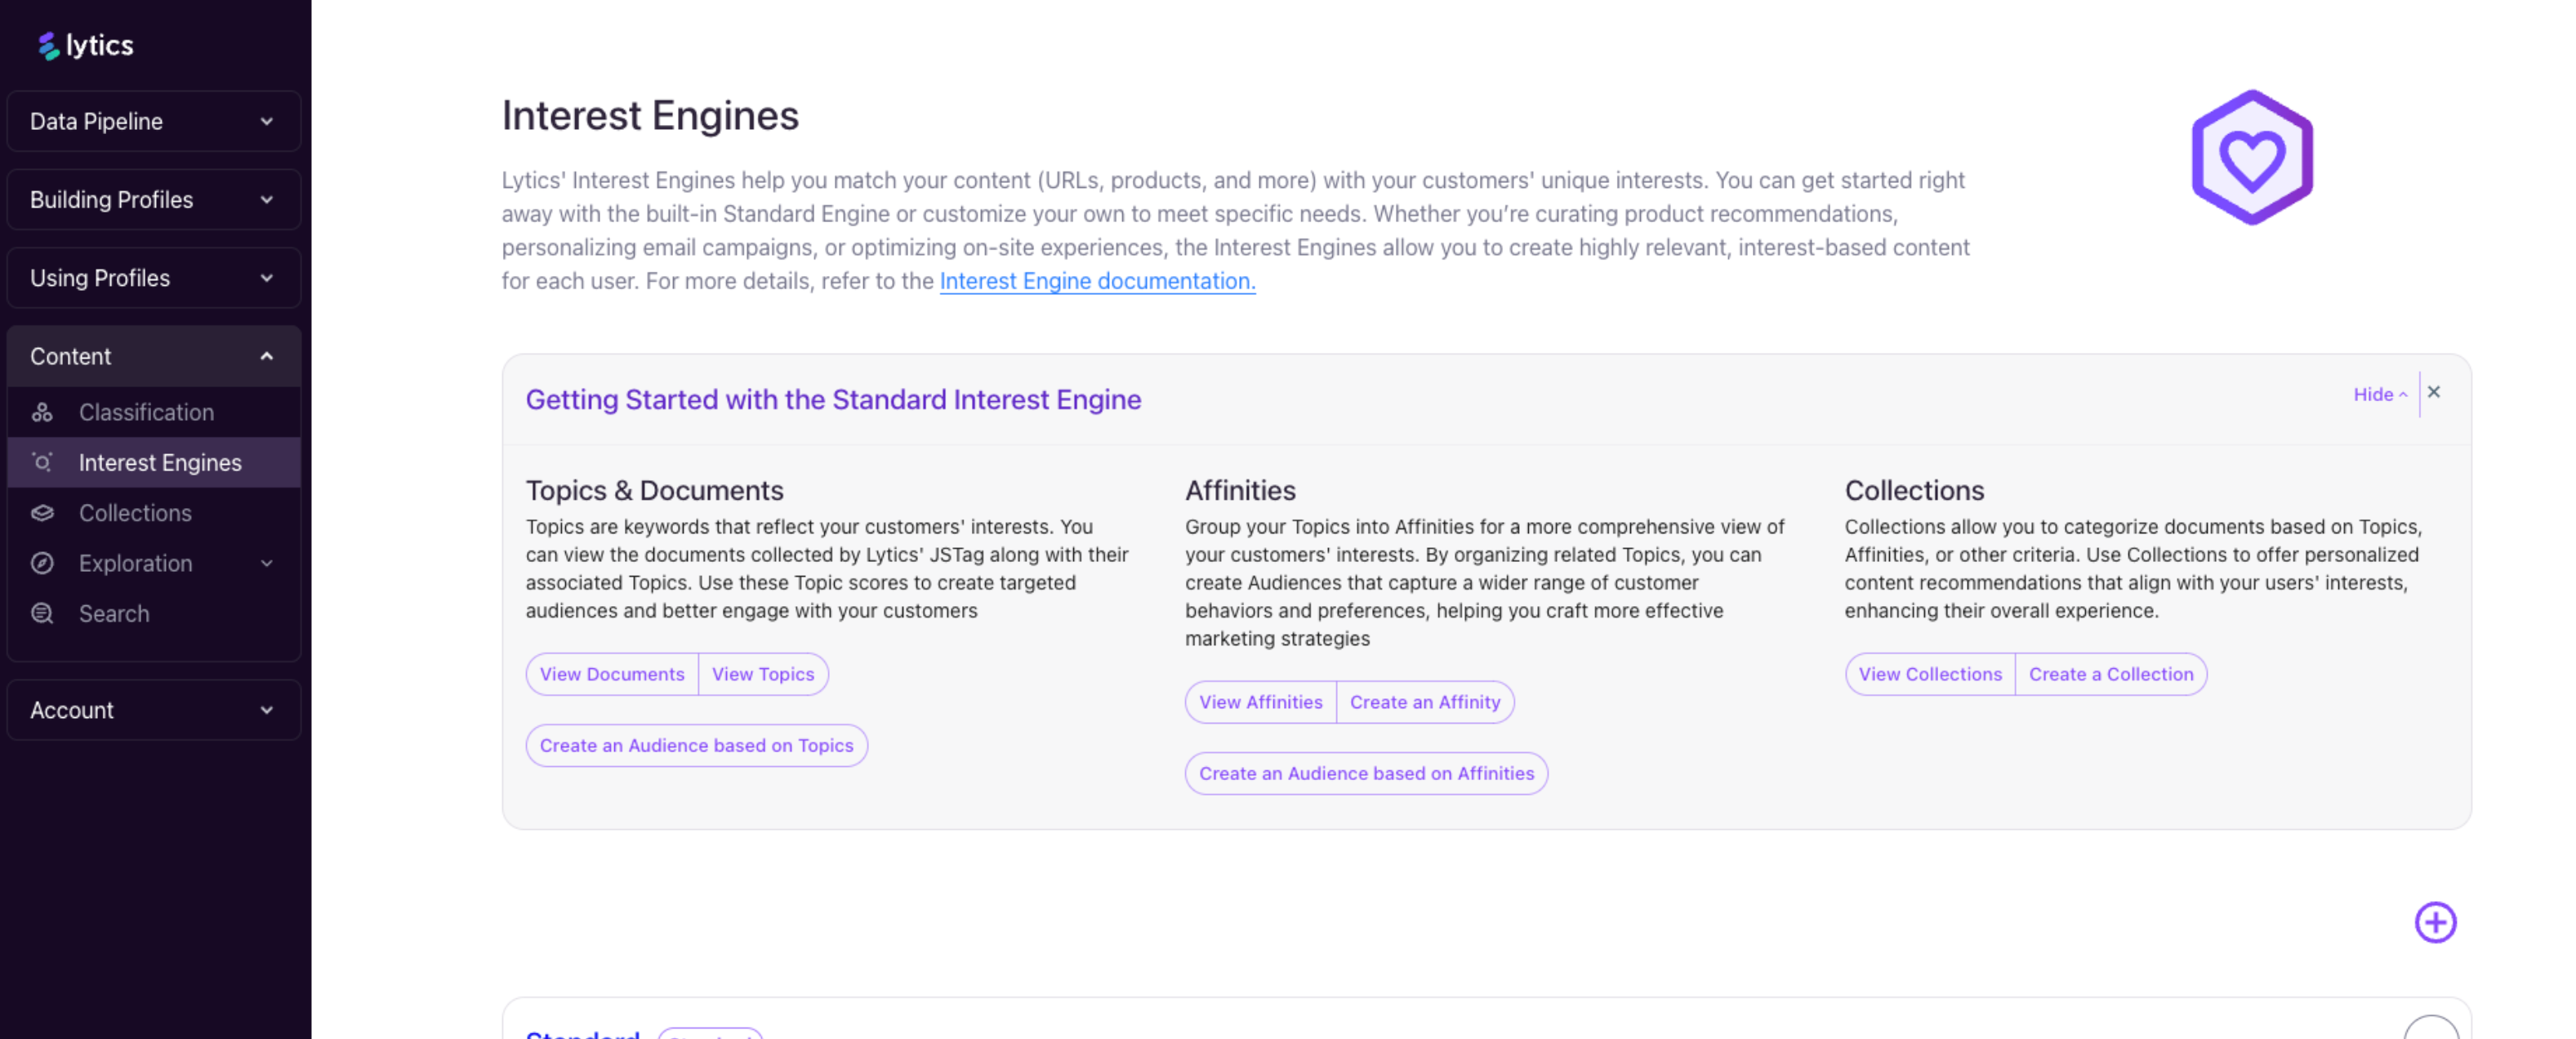
Task: Hide the Getting Started section
Action: tap(2380, 394)
